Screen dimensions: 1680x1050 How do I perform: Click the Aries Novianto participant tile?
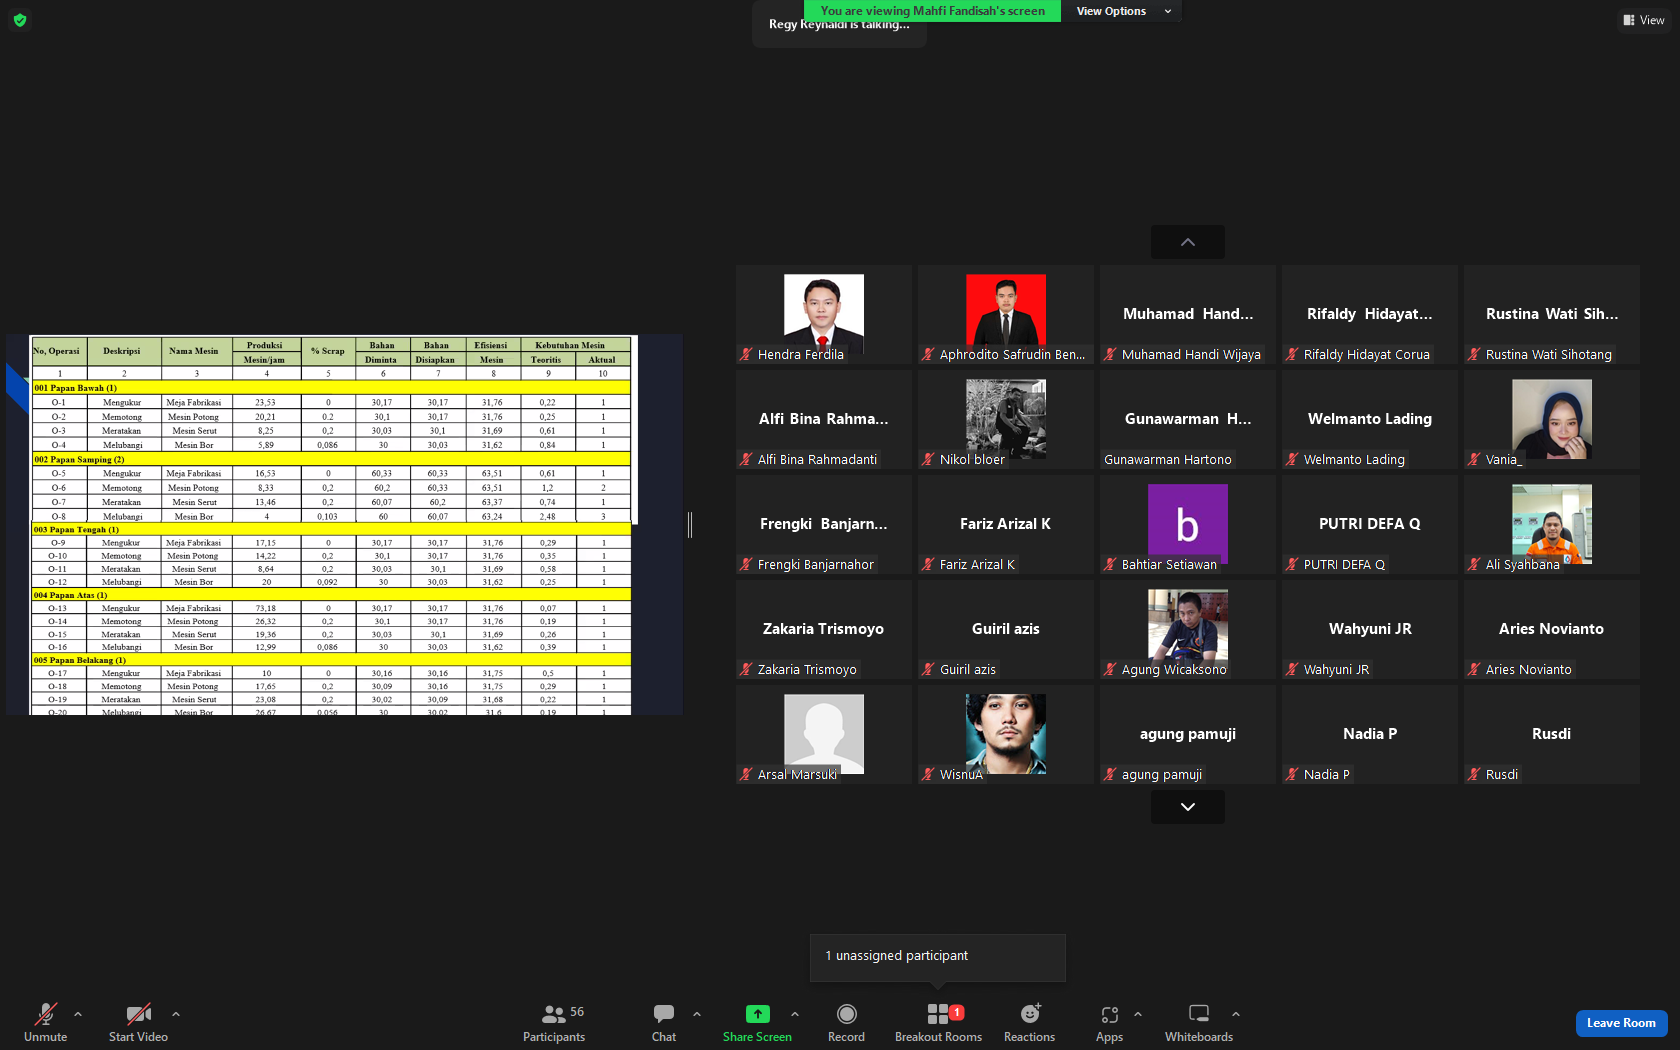[x=1552, y=630]
